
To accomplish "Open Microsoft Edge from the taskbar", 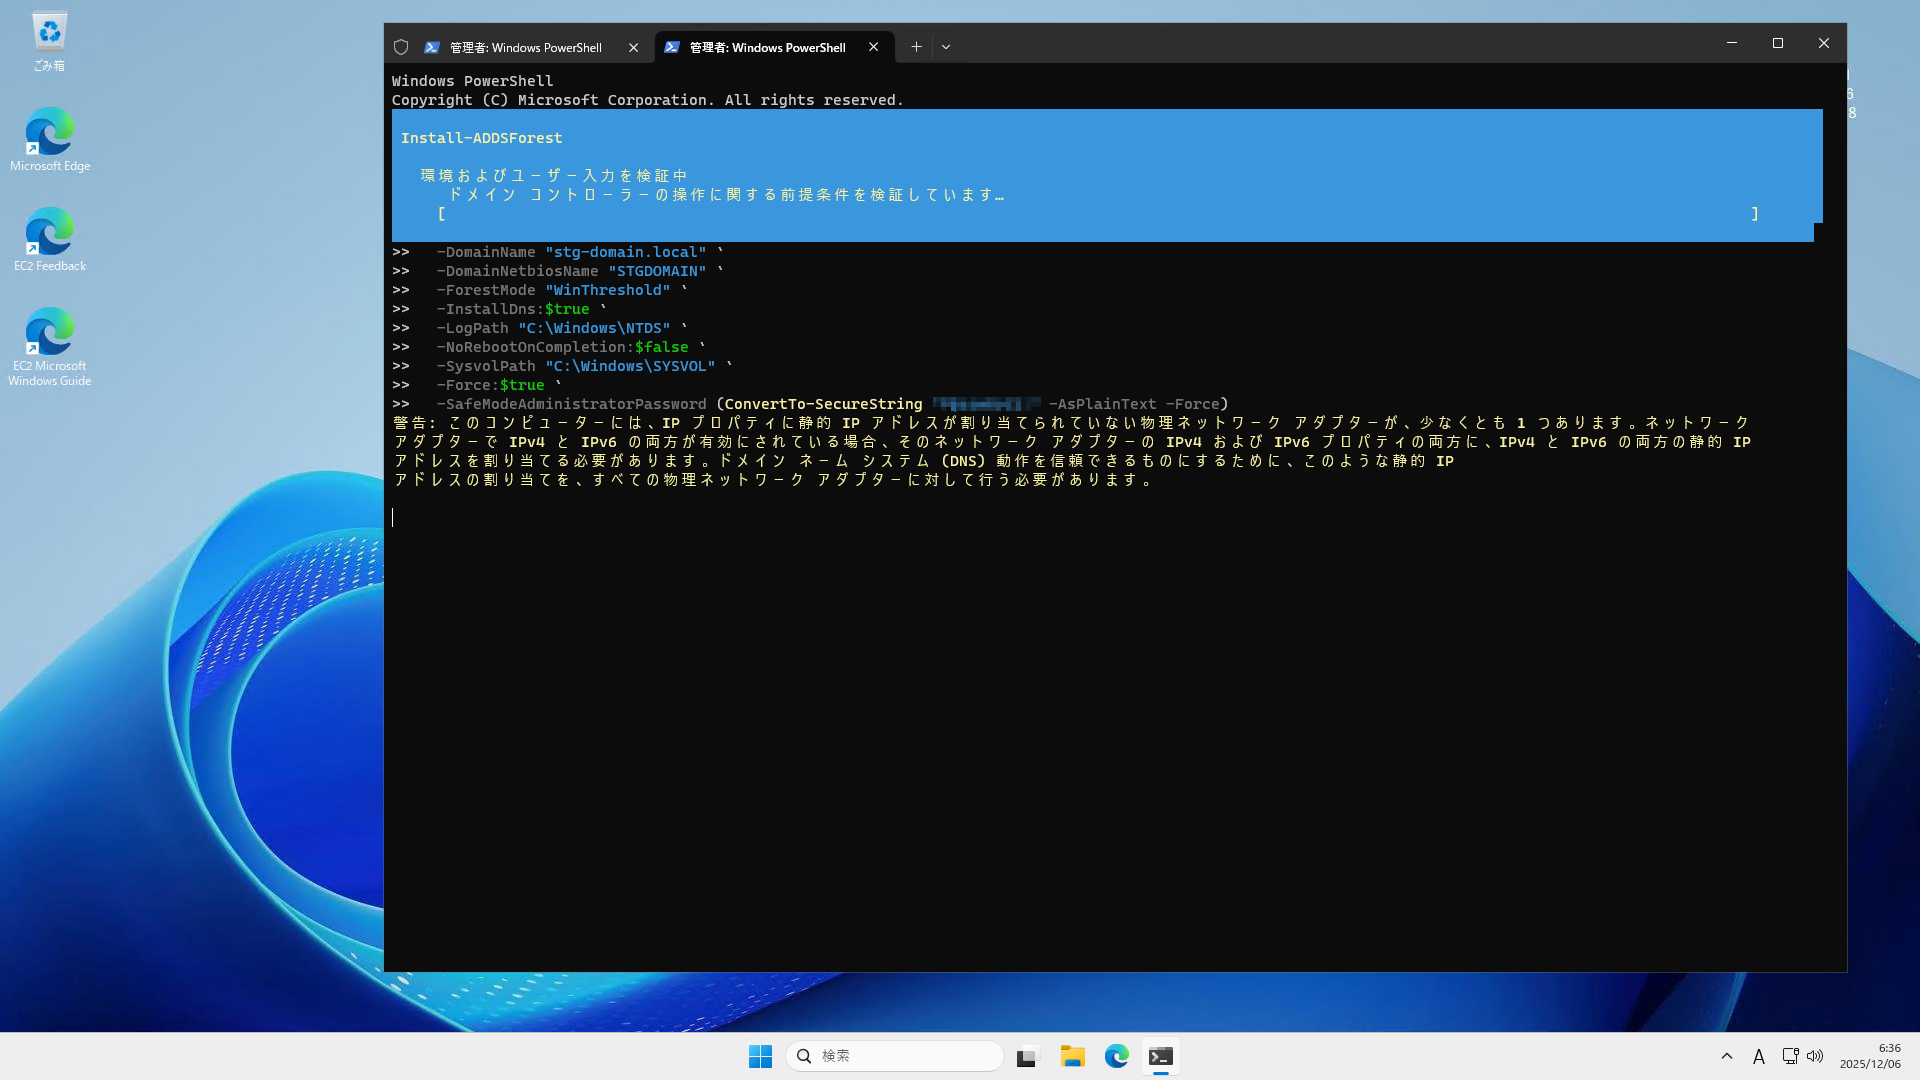I will click(x=1117, y=1056).
